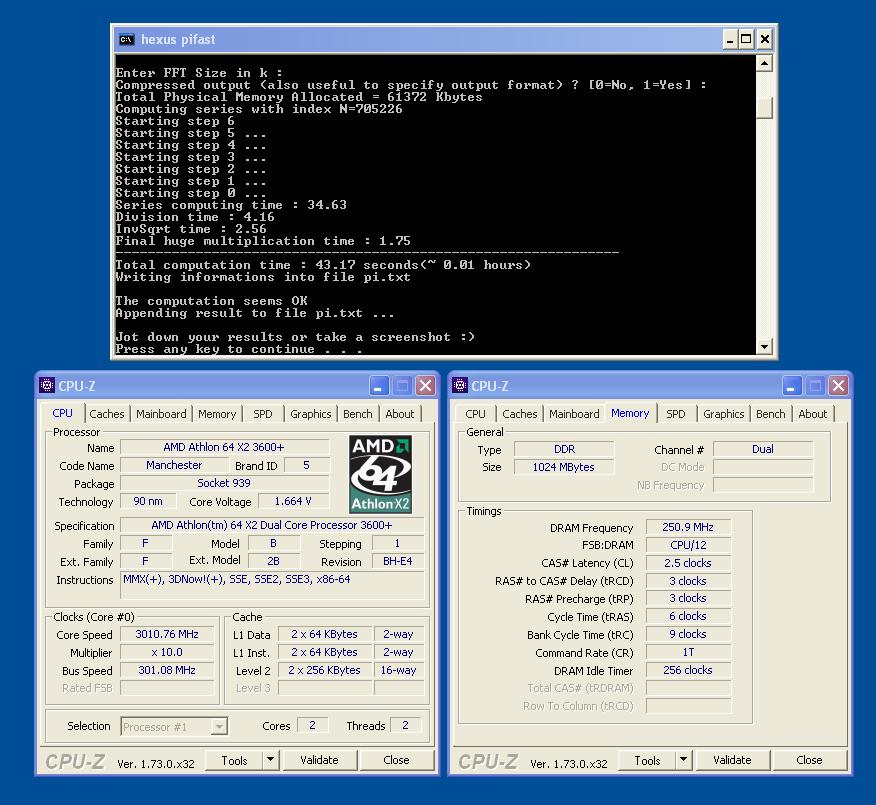Click the Specification field text

pos(272,525)
